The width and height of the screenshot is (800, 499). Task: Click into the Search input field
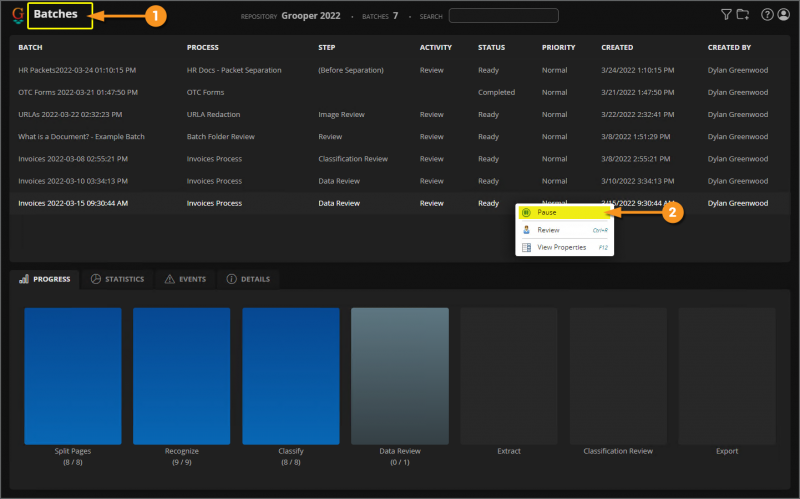(503, 16)
